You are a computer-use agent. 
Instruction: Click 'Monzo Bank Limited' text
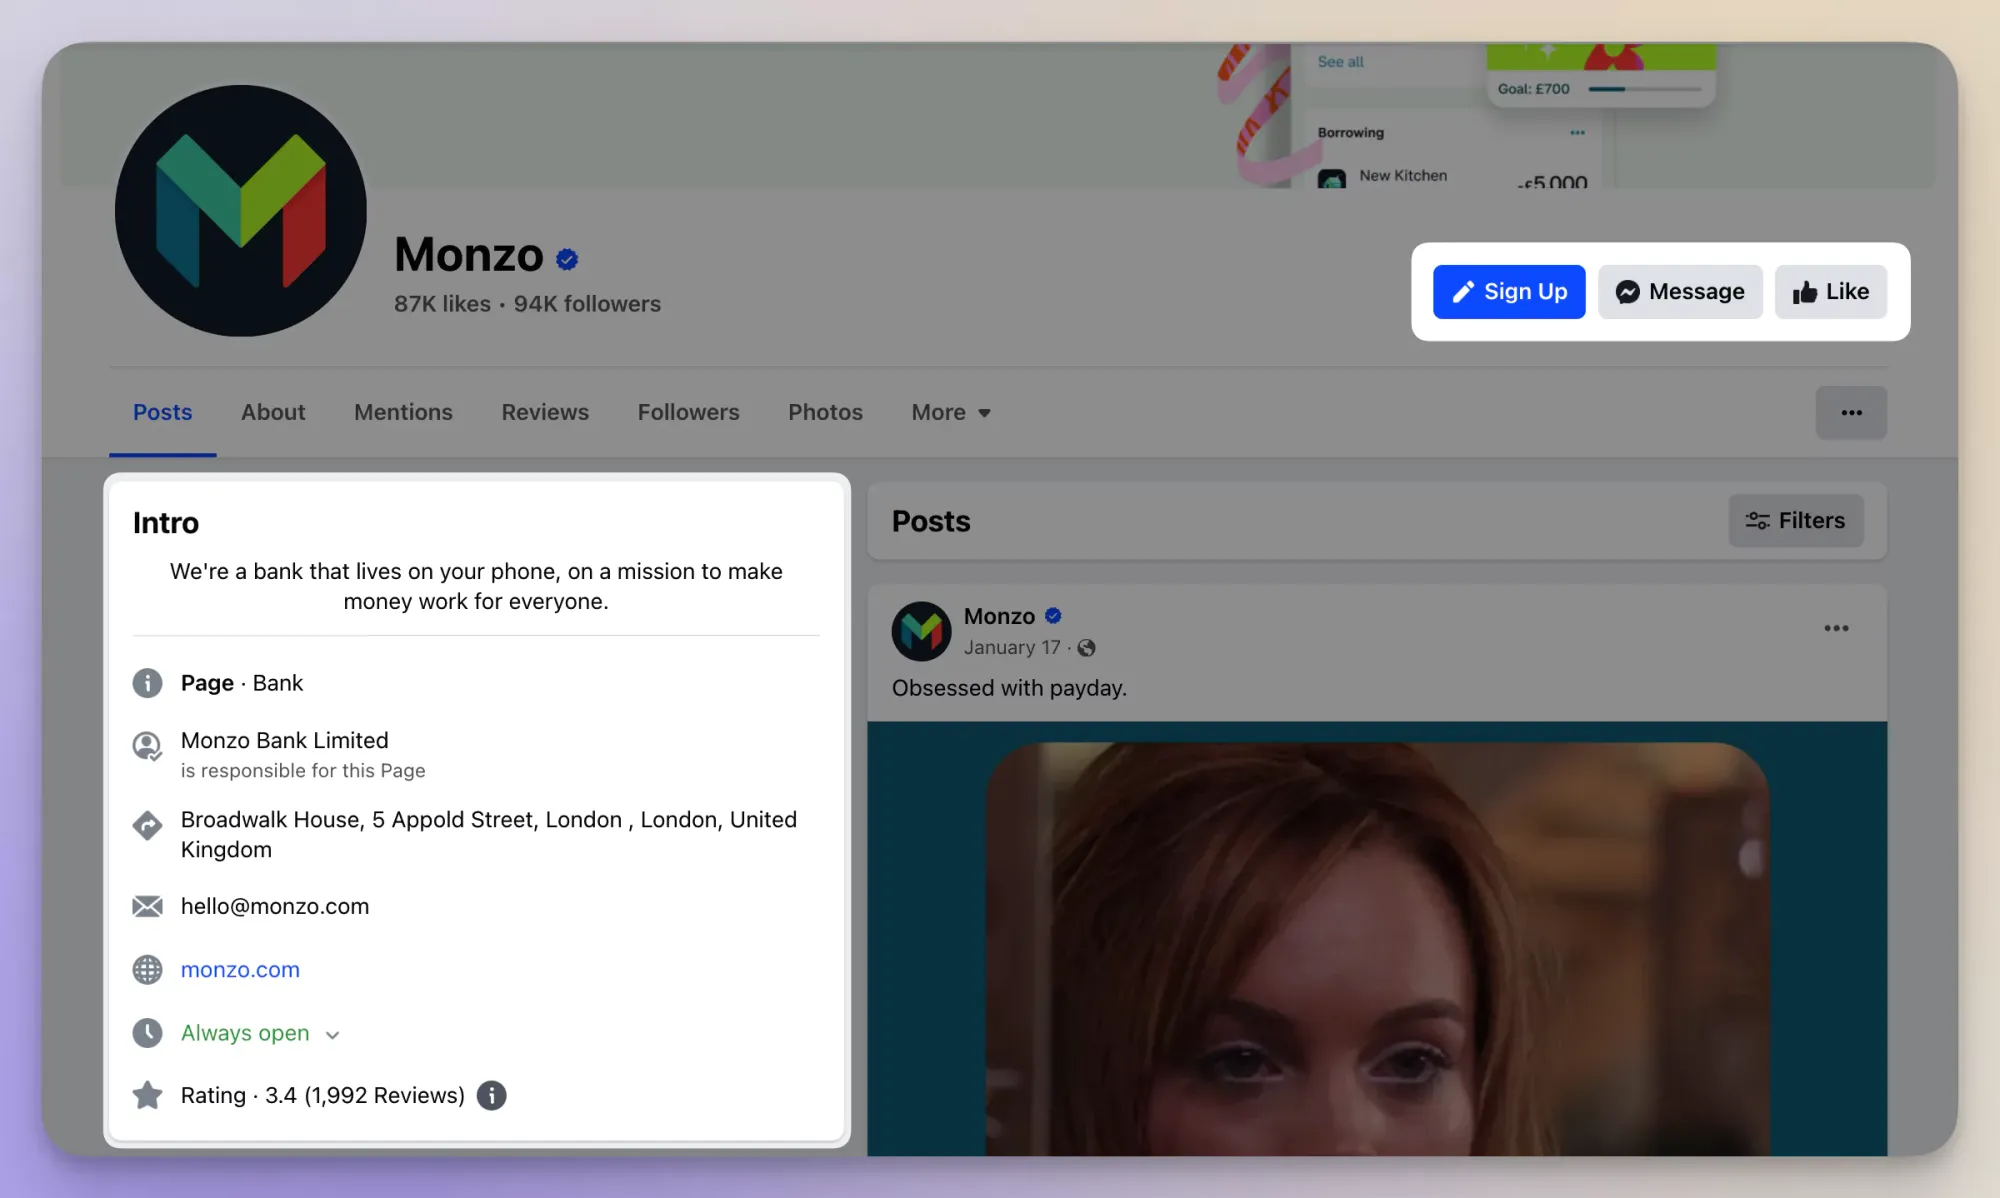tap(285, 740)
